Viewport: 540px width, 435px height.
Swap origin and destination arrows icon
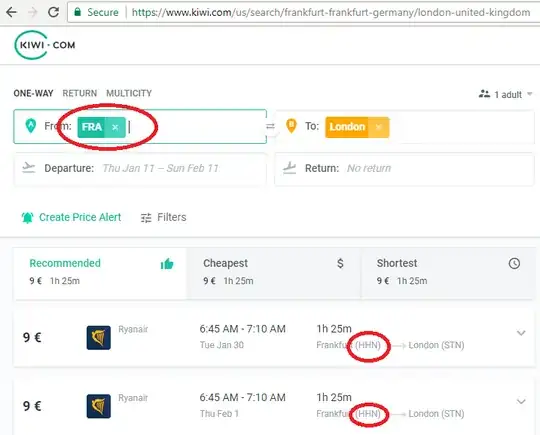[x=270, y=126]
